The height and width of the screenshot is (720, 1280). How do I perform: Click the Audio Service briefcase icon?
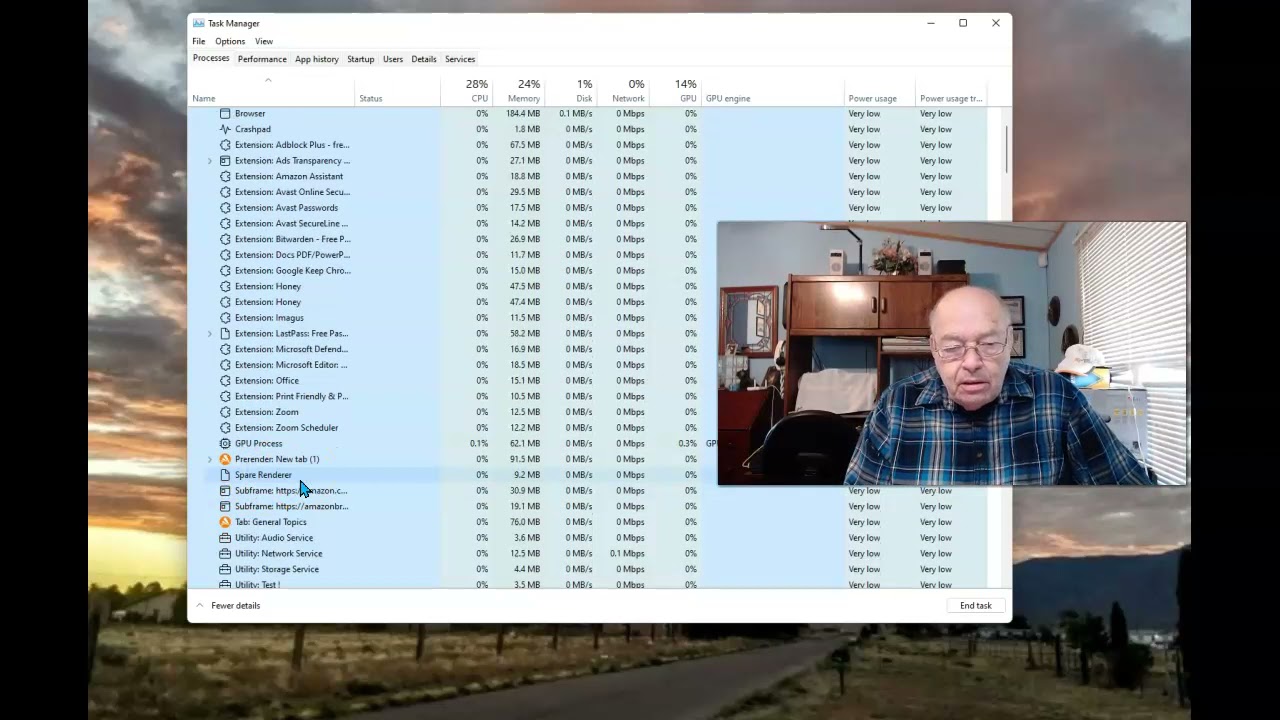click(225, 538)
